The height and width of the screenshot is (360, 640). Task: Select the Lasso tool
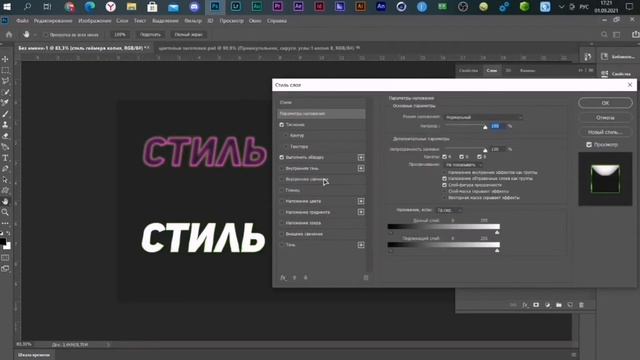(x=5, y=81)
